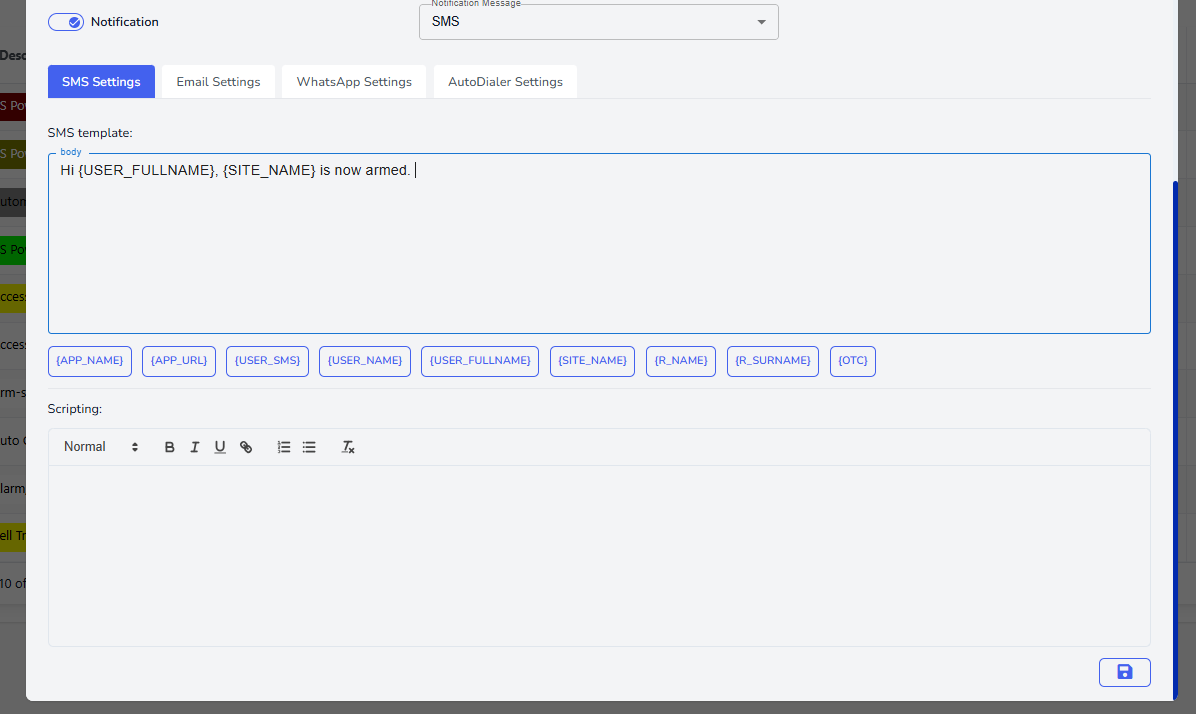Click inside the SMS template body field

coord(598,250)
